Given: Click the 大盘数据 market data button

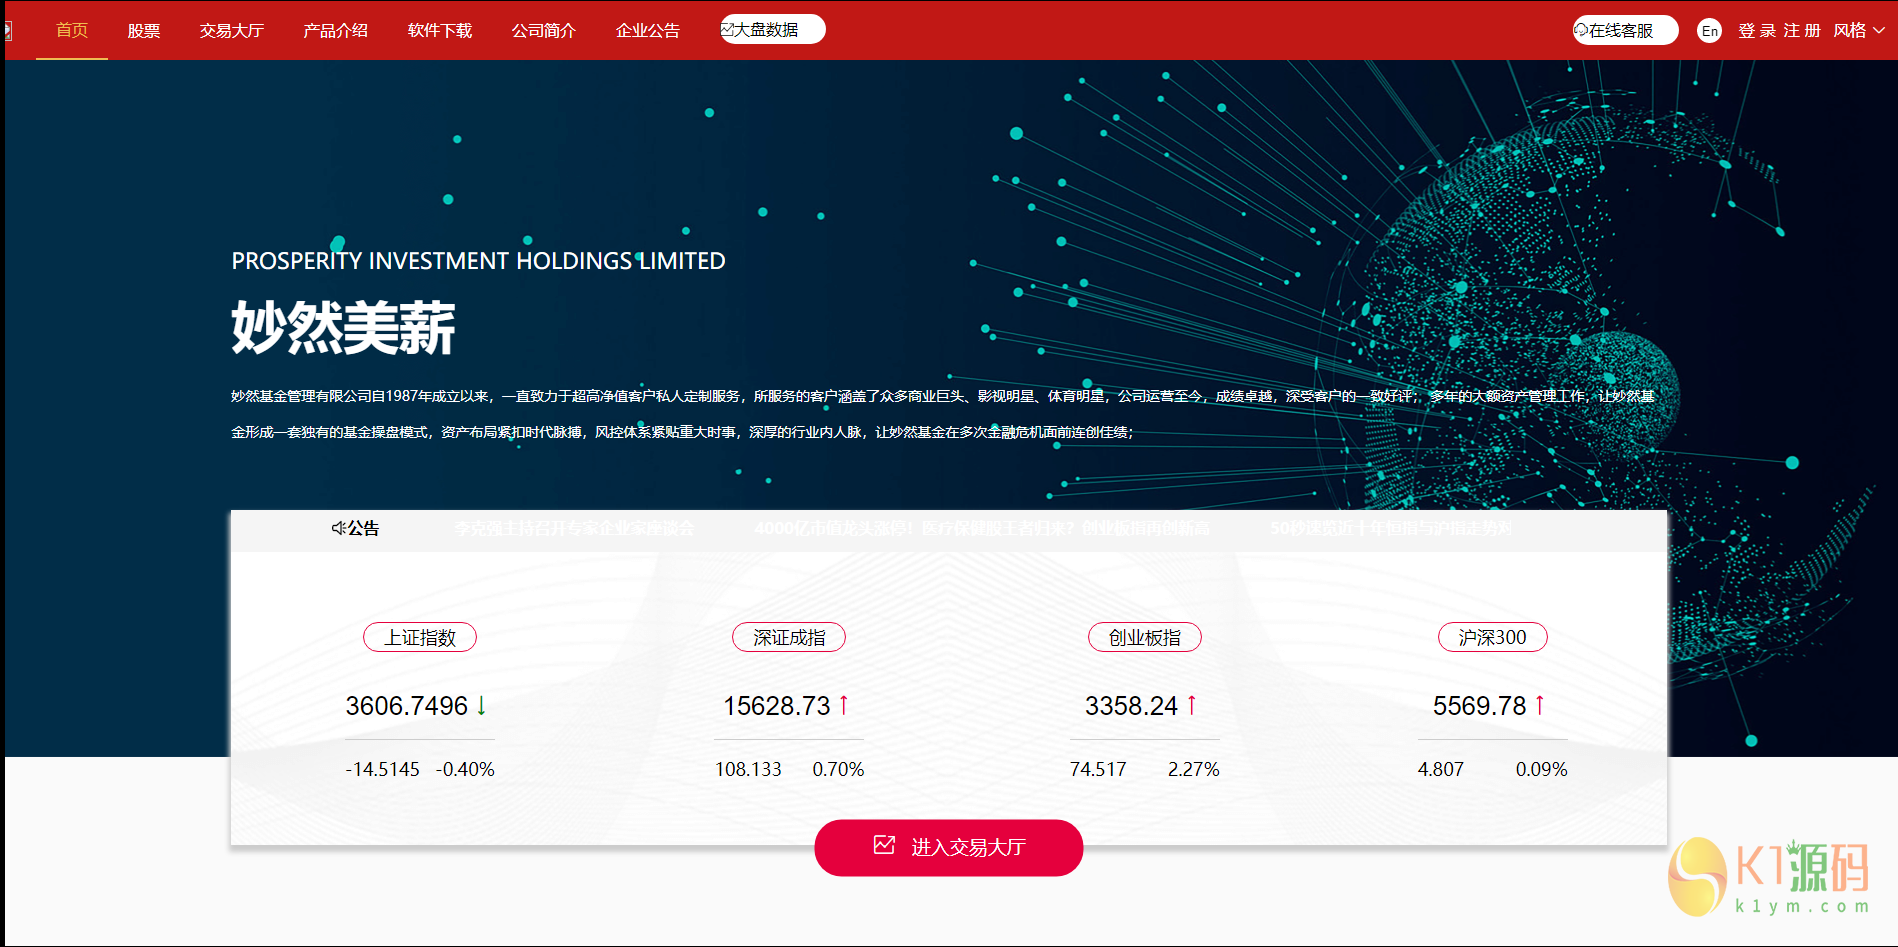Looking at the screenshot, I should 772,29.
